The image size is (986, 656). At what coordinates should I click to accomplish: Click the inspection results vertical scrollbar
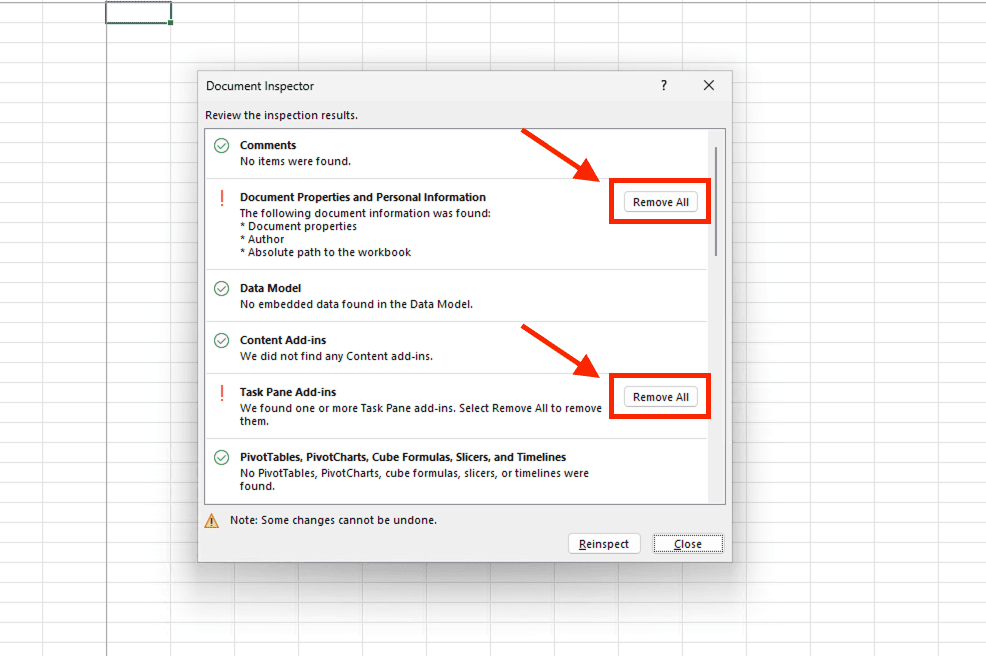tap(716, 200)
